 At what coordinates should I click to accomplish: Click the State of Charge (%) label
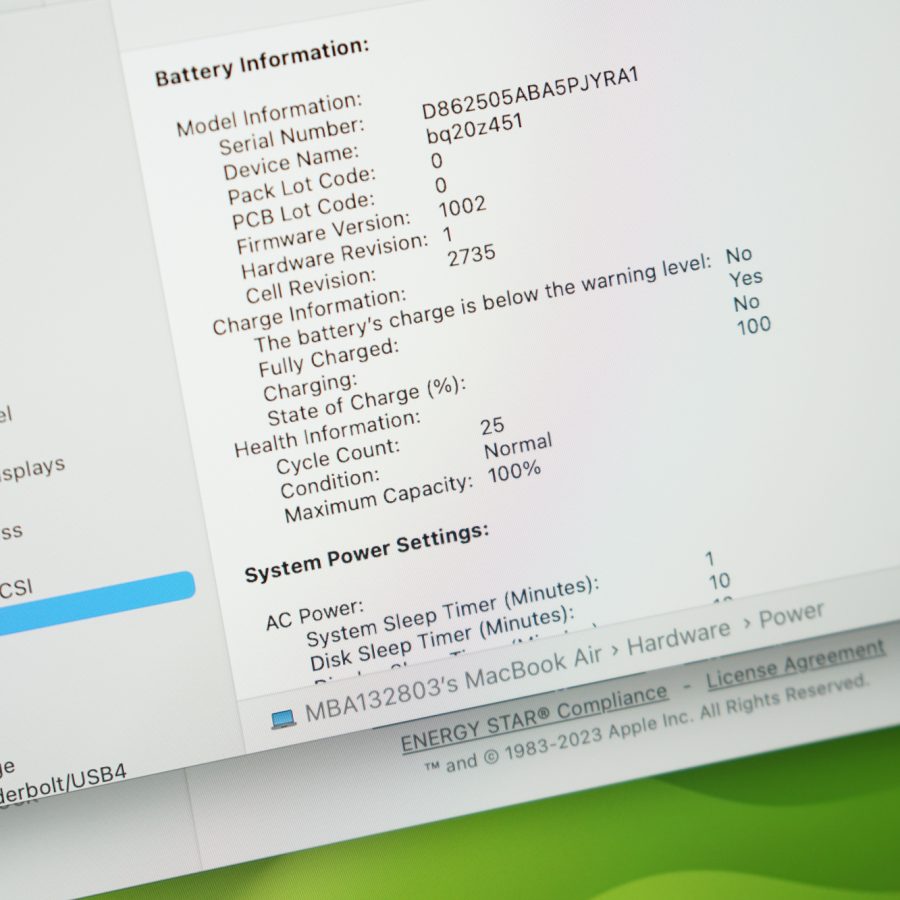click(x=367, y=401)
